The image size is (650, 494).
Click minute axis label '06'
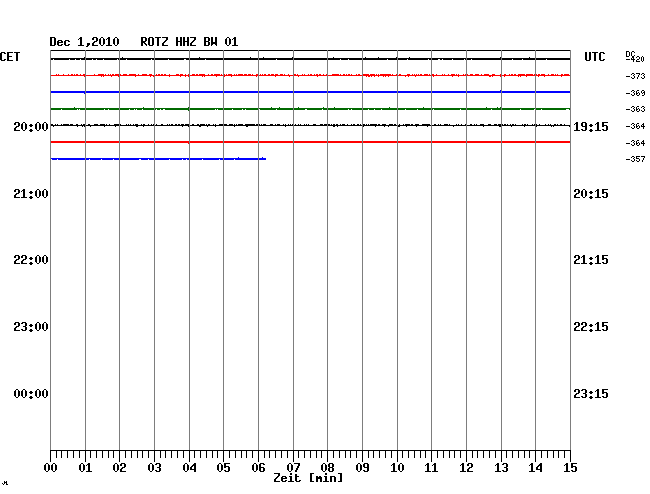[x=258, y=468]
